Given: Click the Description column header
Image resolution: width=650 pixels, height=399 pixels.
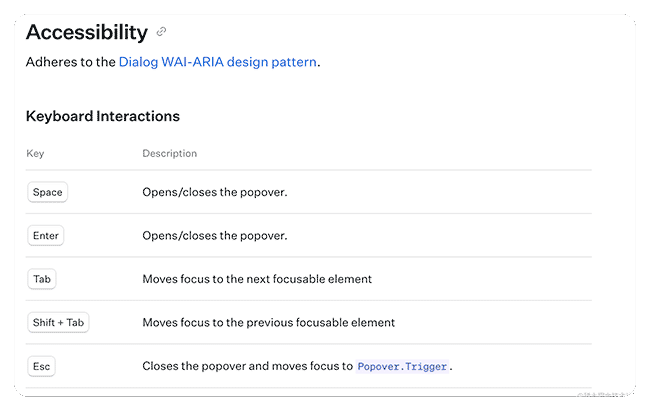Looking at the screenshot, I should (x=170, y=153).
